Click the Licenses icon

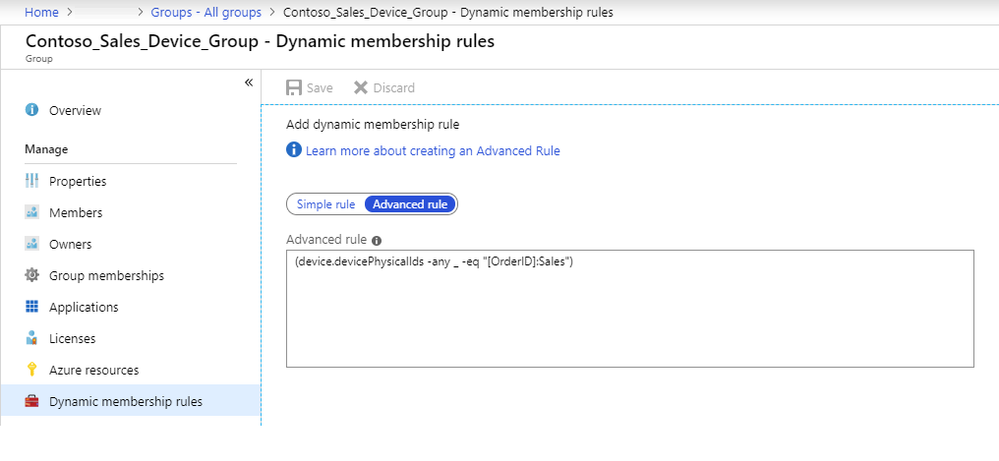[32, 338]
